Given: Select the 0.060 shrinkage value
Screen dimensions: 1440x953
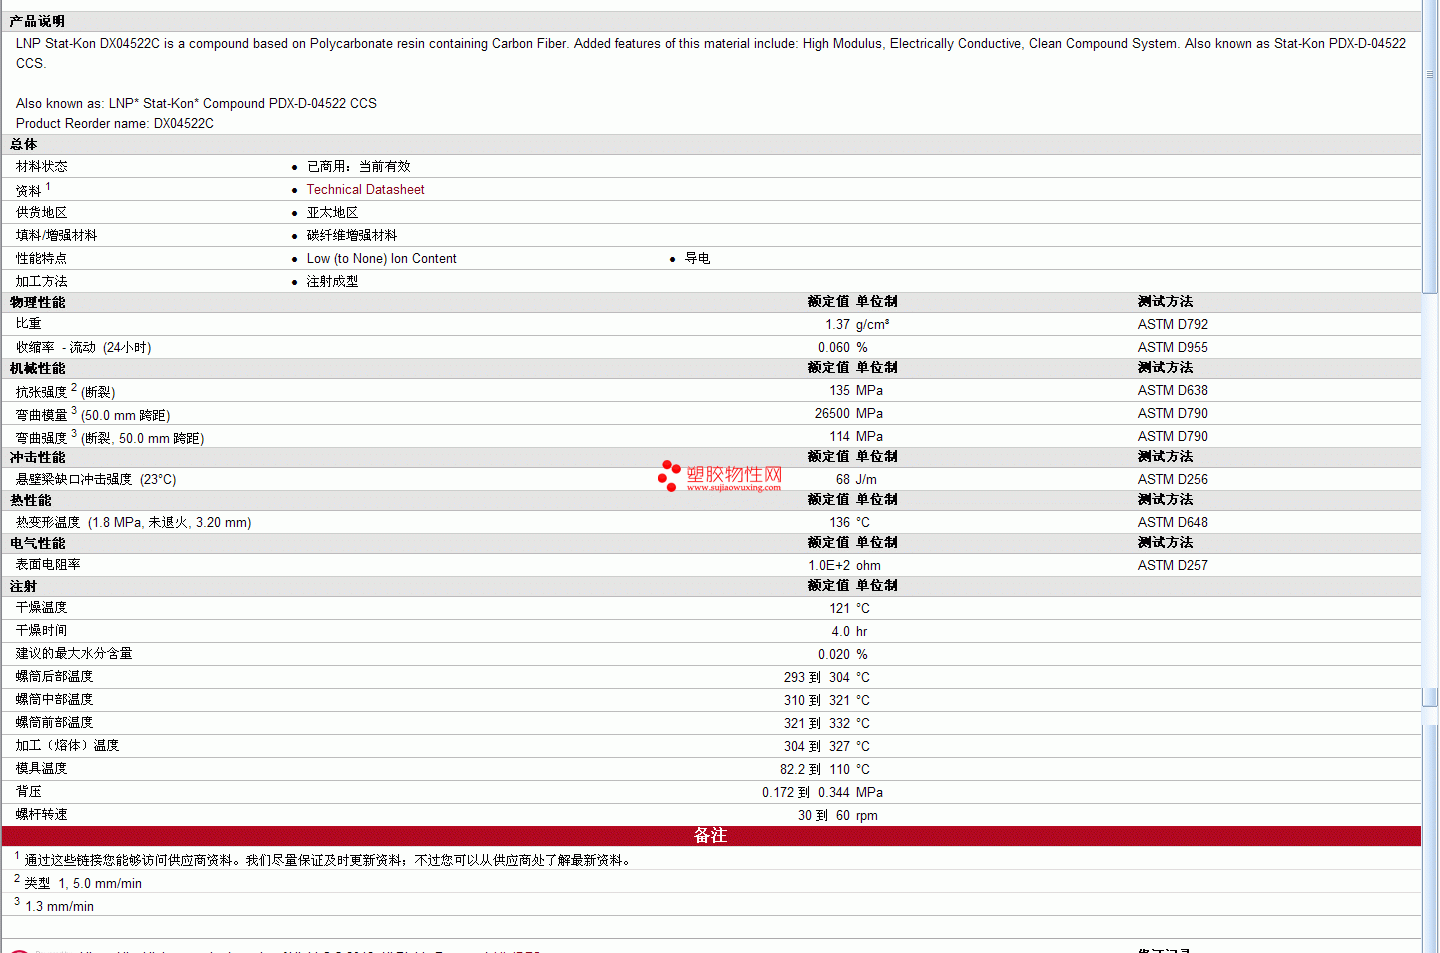Looking at the screenshot, I should point(834,347).
